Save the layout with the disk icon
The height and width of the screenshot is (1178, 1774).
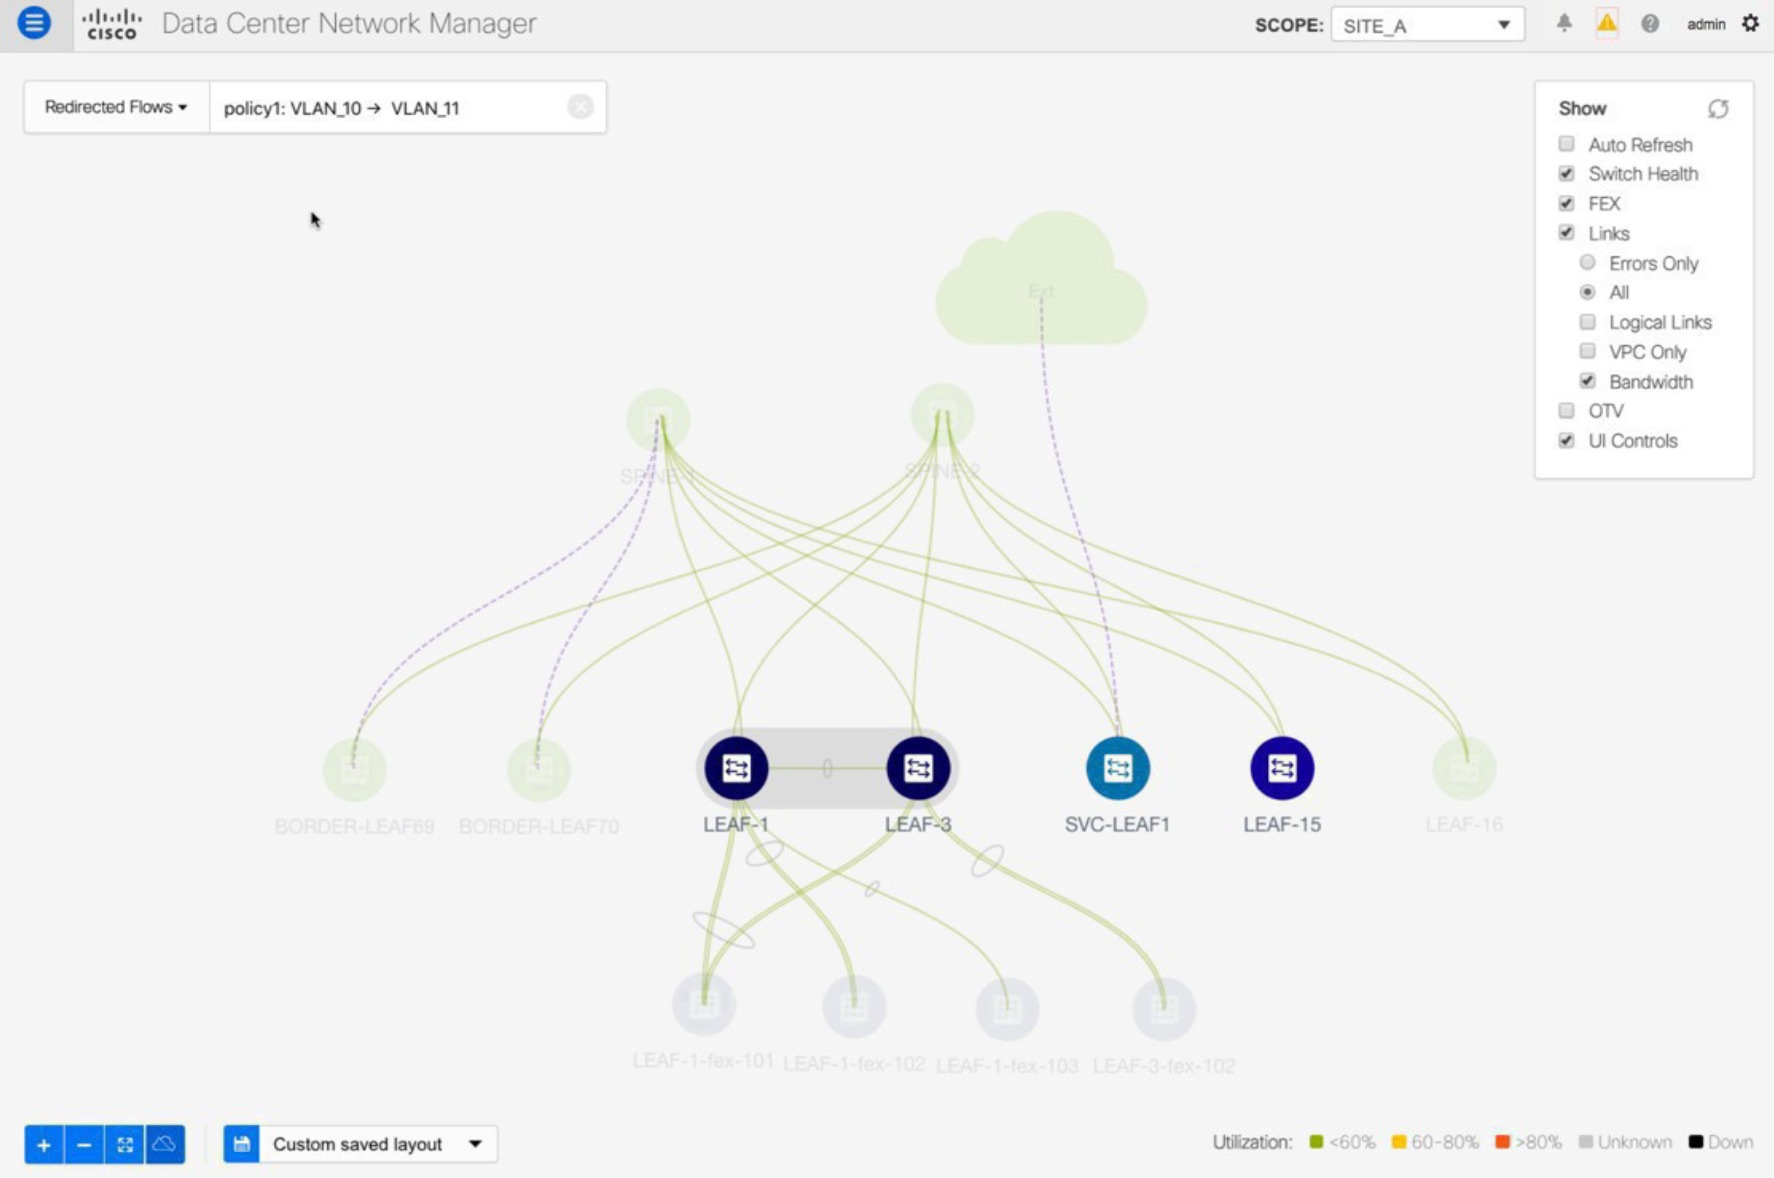pyautogui.click(x=241, y=1144)
